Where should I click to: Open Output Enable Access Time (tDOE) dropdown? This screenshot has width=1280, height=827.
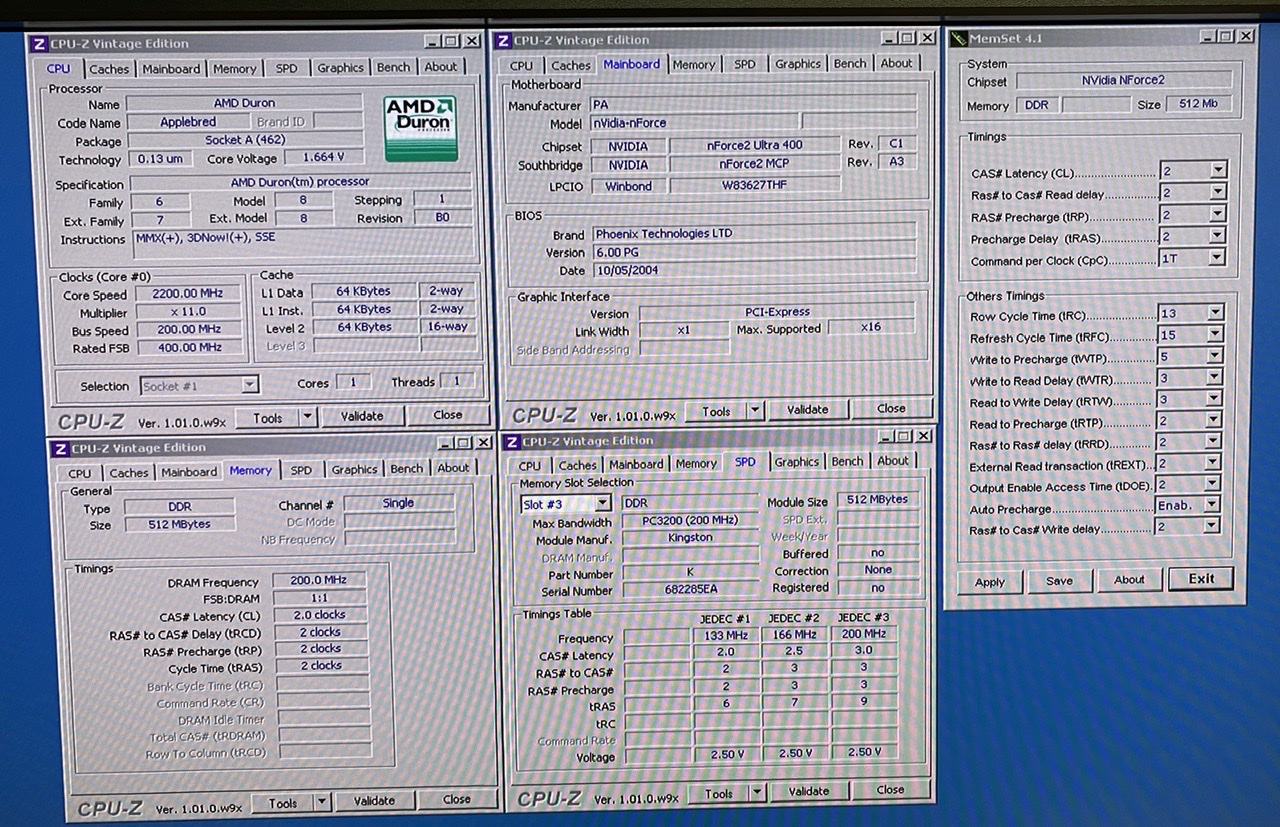pyautogui.click(x=1213, y=485)
